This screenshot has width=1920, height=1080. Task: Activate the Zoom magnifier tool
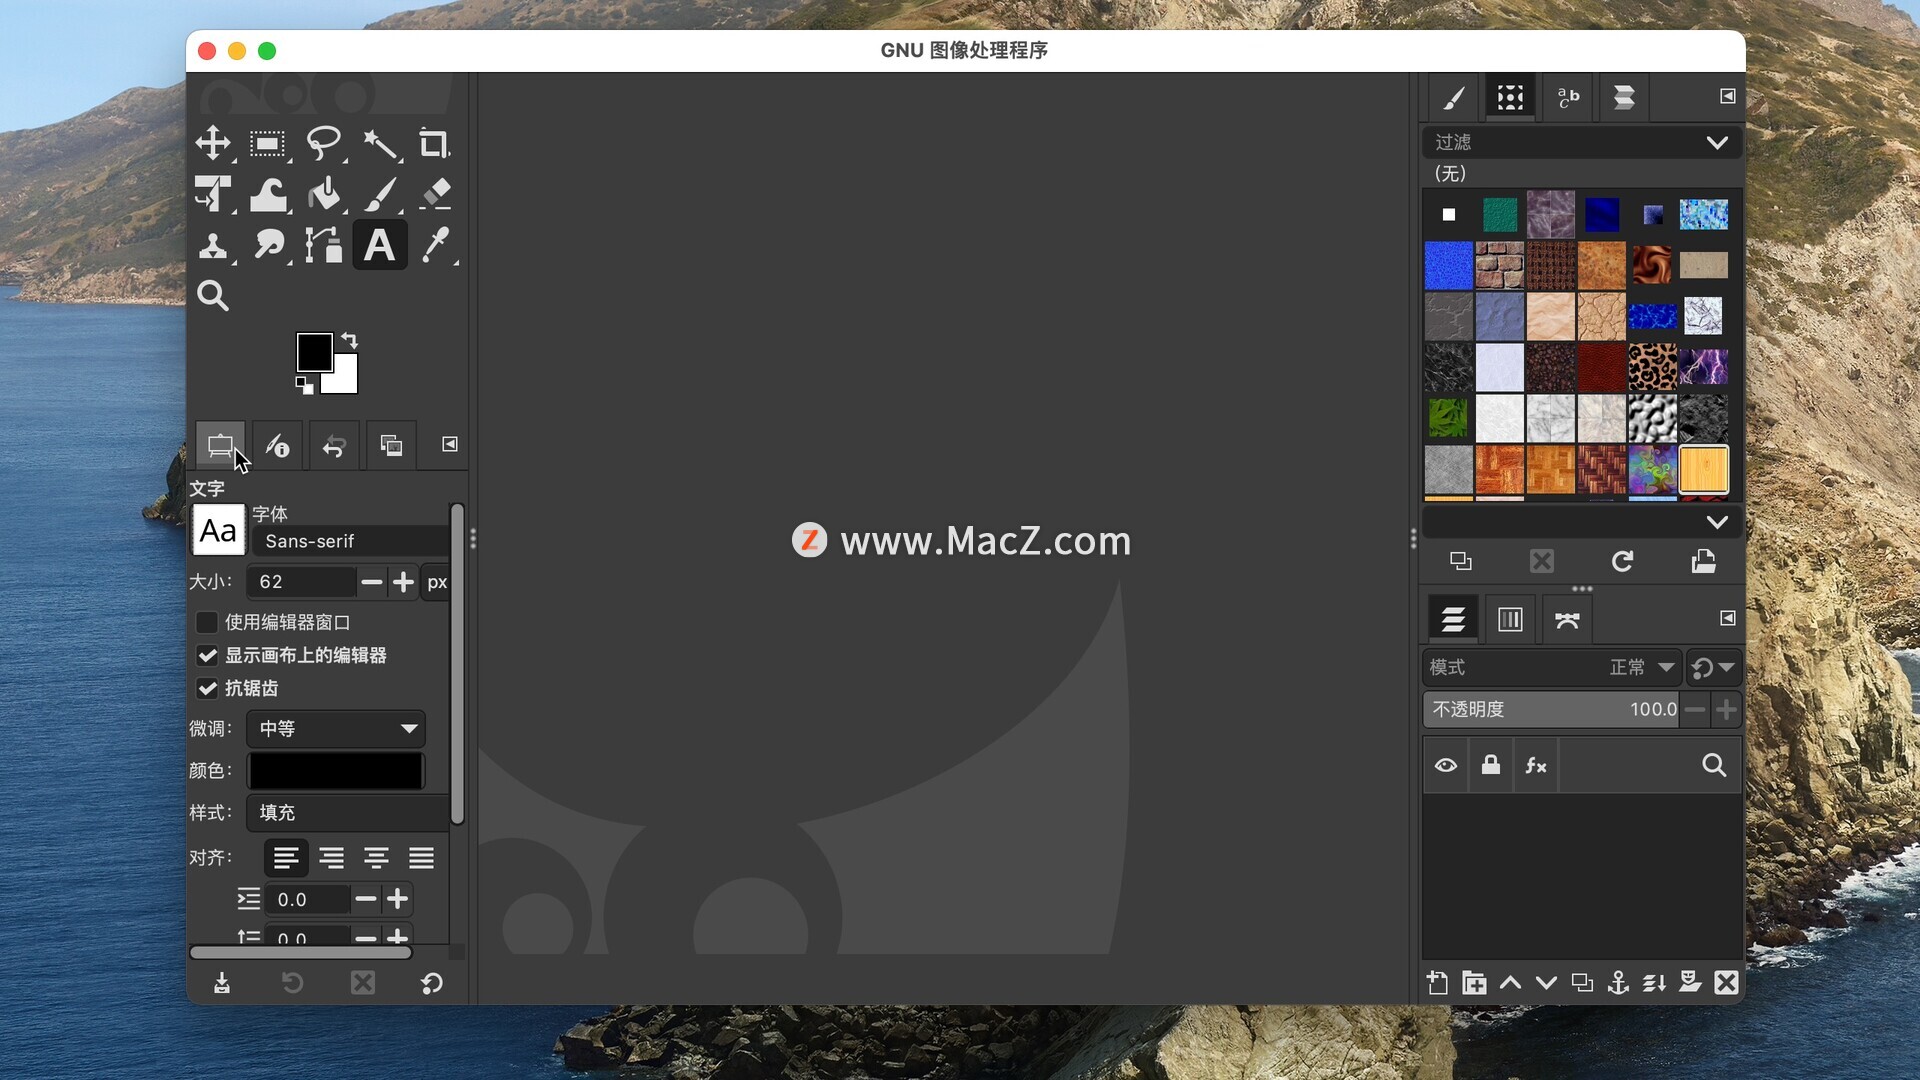point(212,296)
